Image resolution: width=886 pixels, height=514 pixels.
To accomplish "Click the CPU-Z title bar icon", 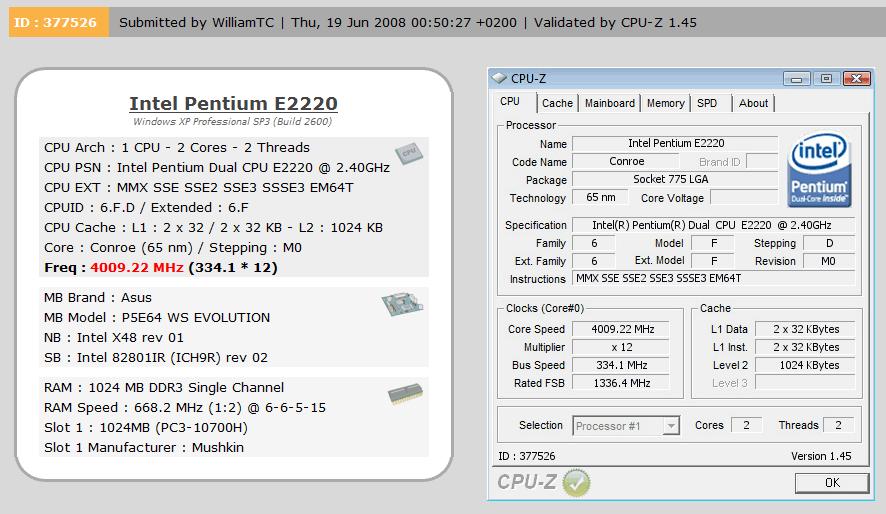I will pyautogui.click(x=498, y=78).
